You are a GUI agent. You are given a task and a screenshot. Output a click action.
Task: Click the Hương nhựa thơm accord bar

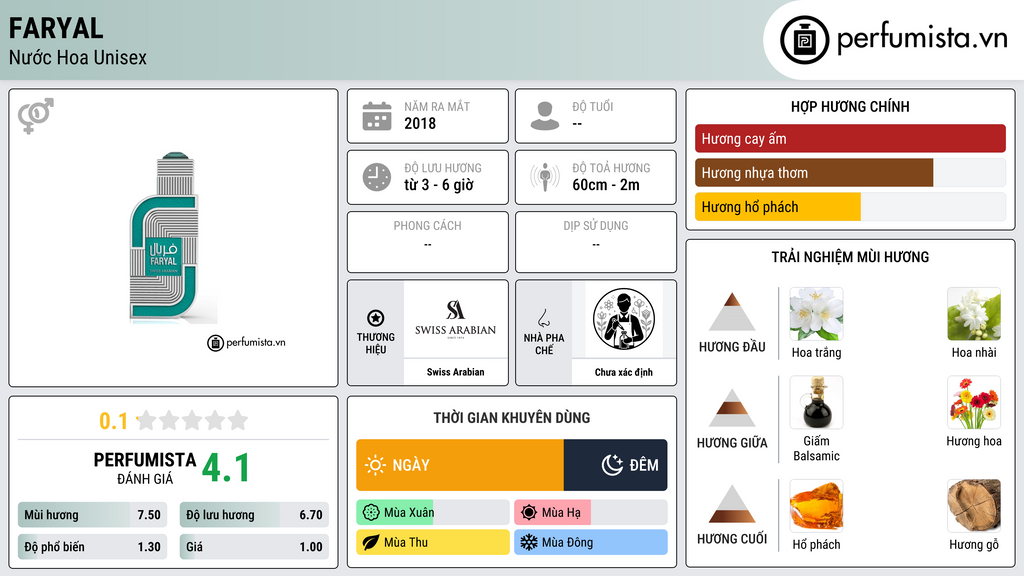850,172
